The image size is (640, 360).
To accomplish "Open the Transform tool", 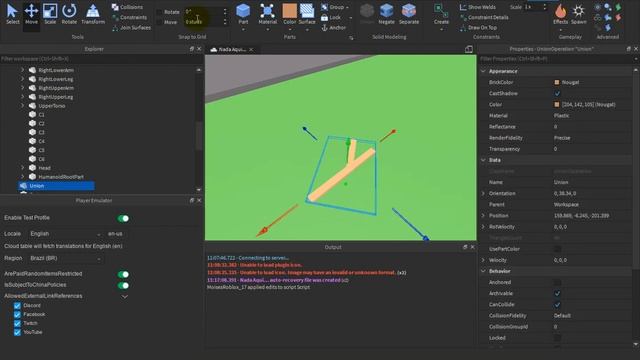I will click(93, 14).
